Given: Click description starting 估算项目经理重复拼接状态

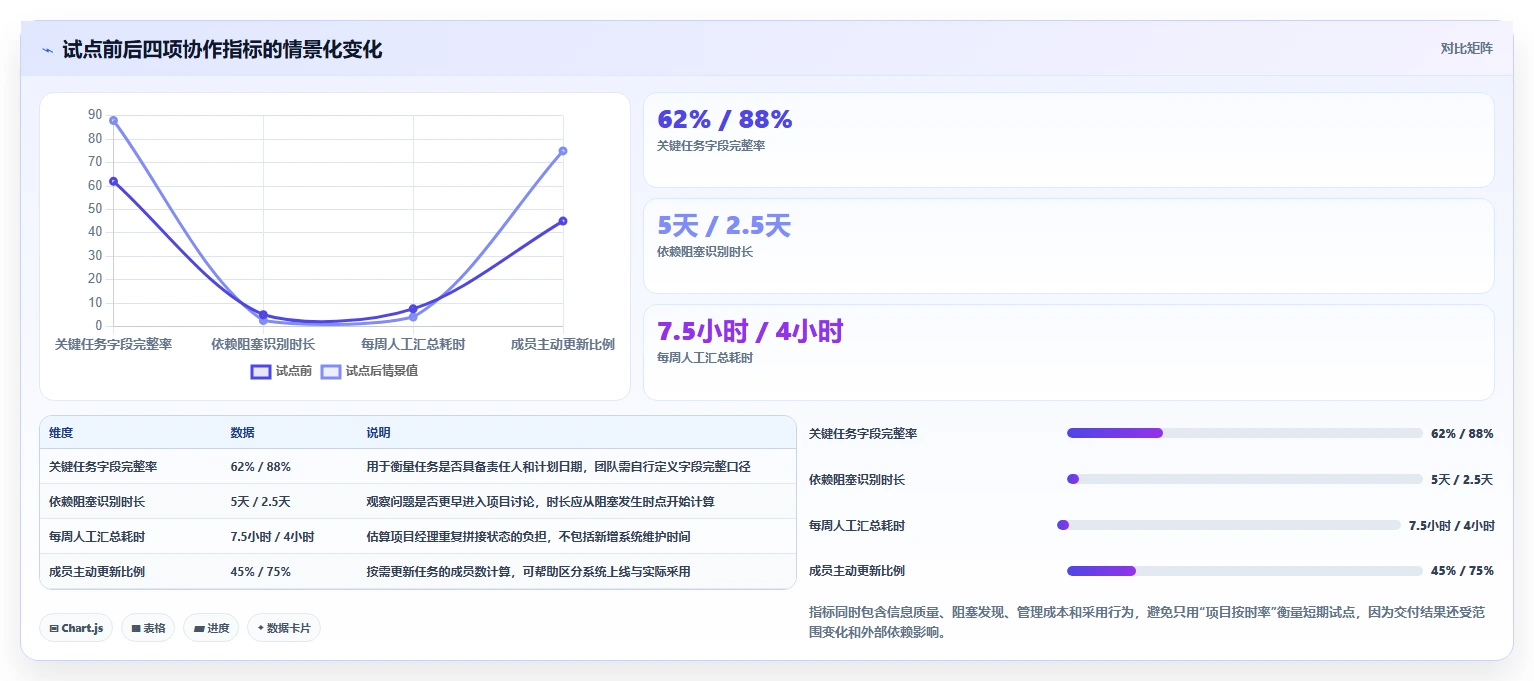Looking at the screenshot, I should 528,537.
